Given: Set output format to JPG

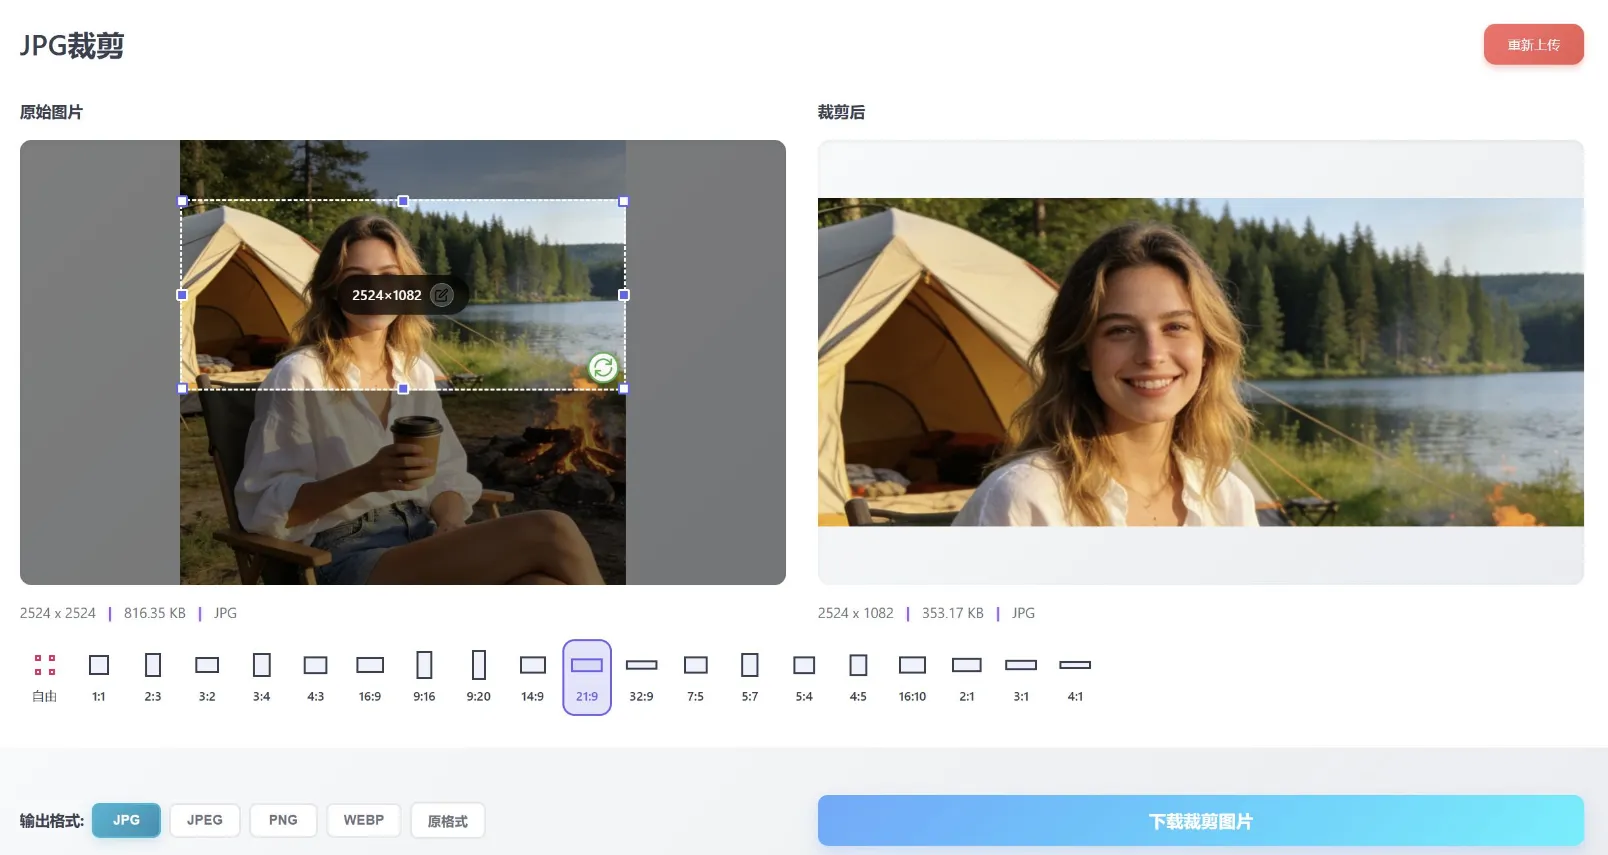Looking at the screenshot, I should pyautogui.click(x=126, y=820).
